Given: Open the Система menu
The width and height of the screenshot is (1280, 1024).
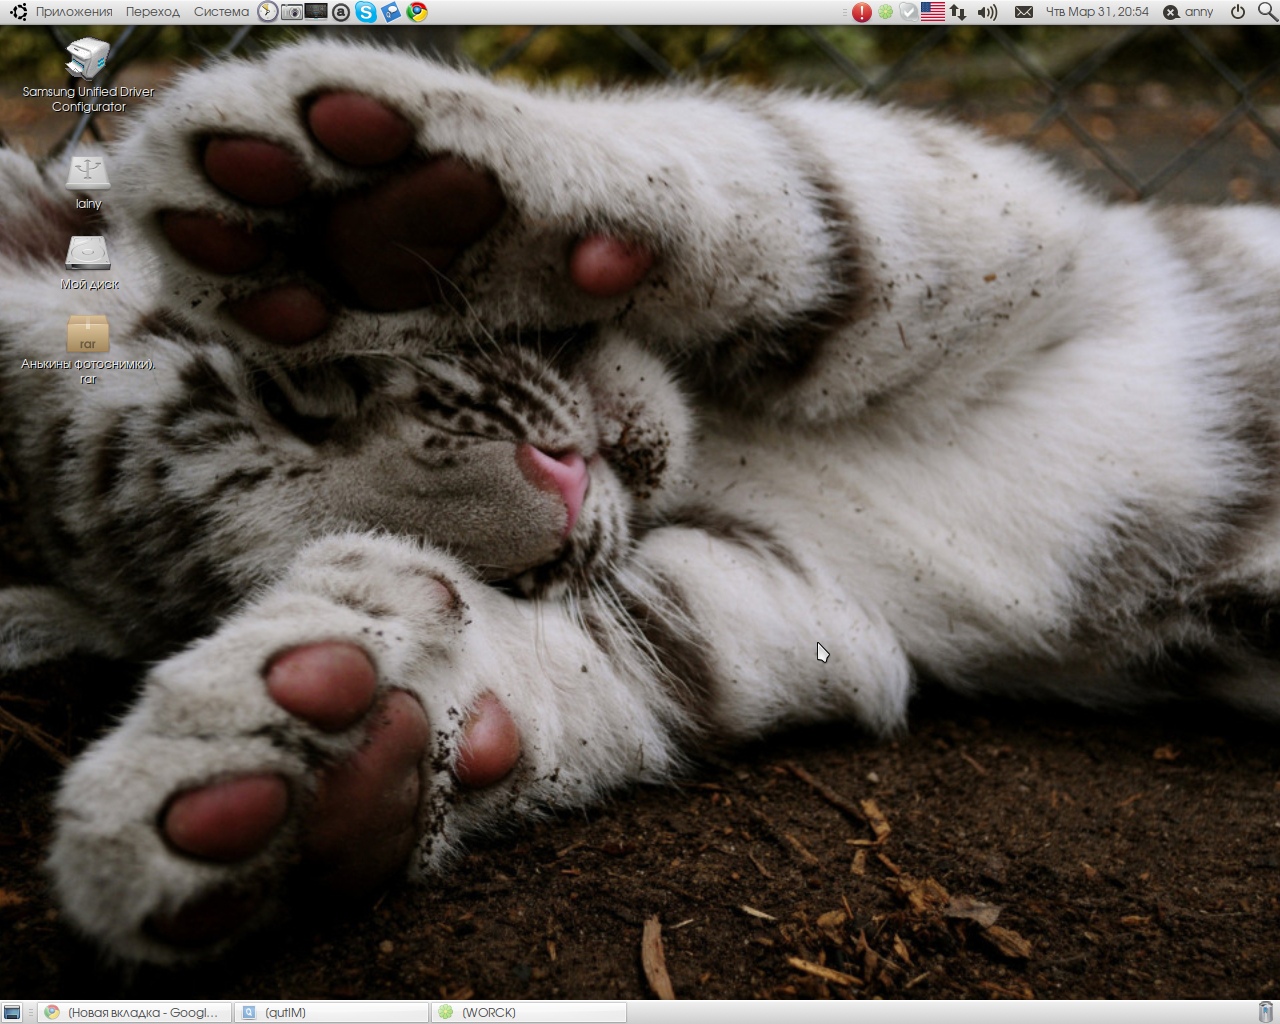Looking at the screenshot, I should 221,12.
